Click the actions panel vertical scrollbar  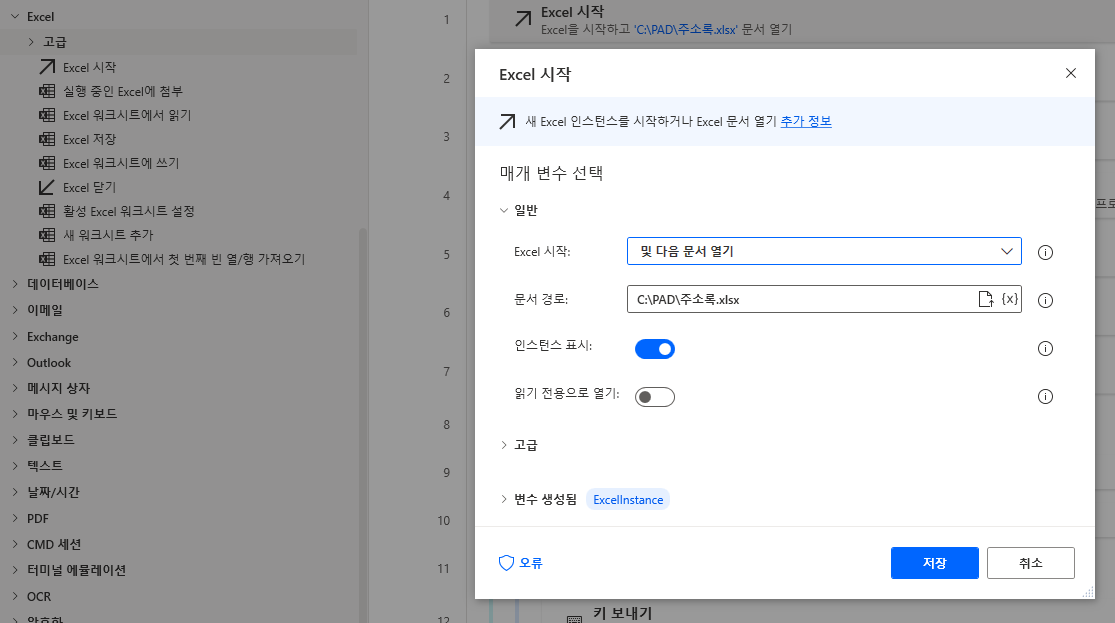click(363, 427)
